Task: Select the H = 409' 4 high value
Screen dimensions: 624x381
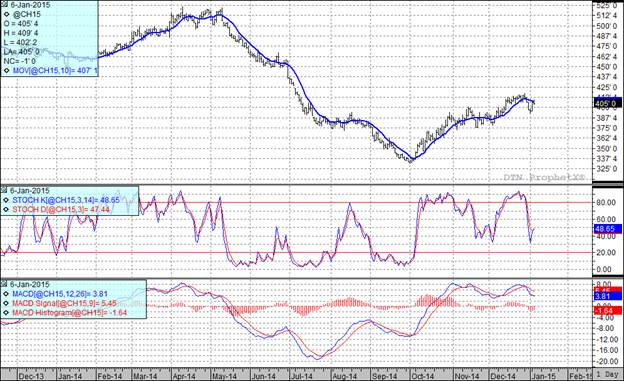Action: point(21,33)
